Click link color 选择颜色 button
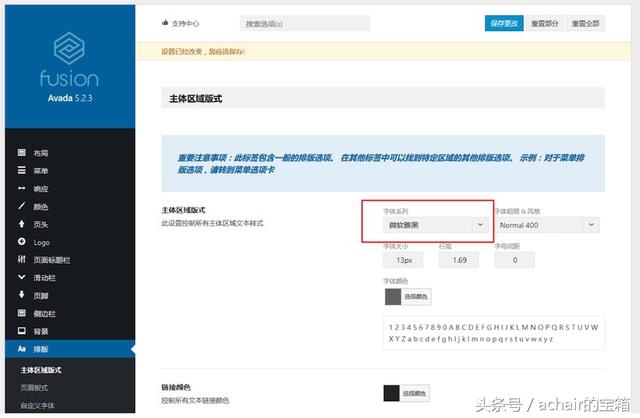The width and height of the screenshot is (640, 418). [414, 393]
